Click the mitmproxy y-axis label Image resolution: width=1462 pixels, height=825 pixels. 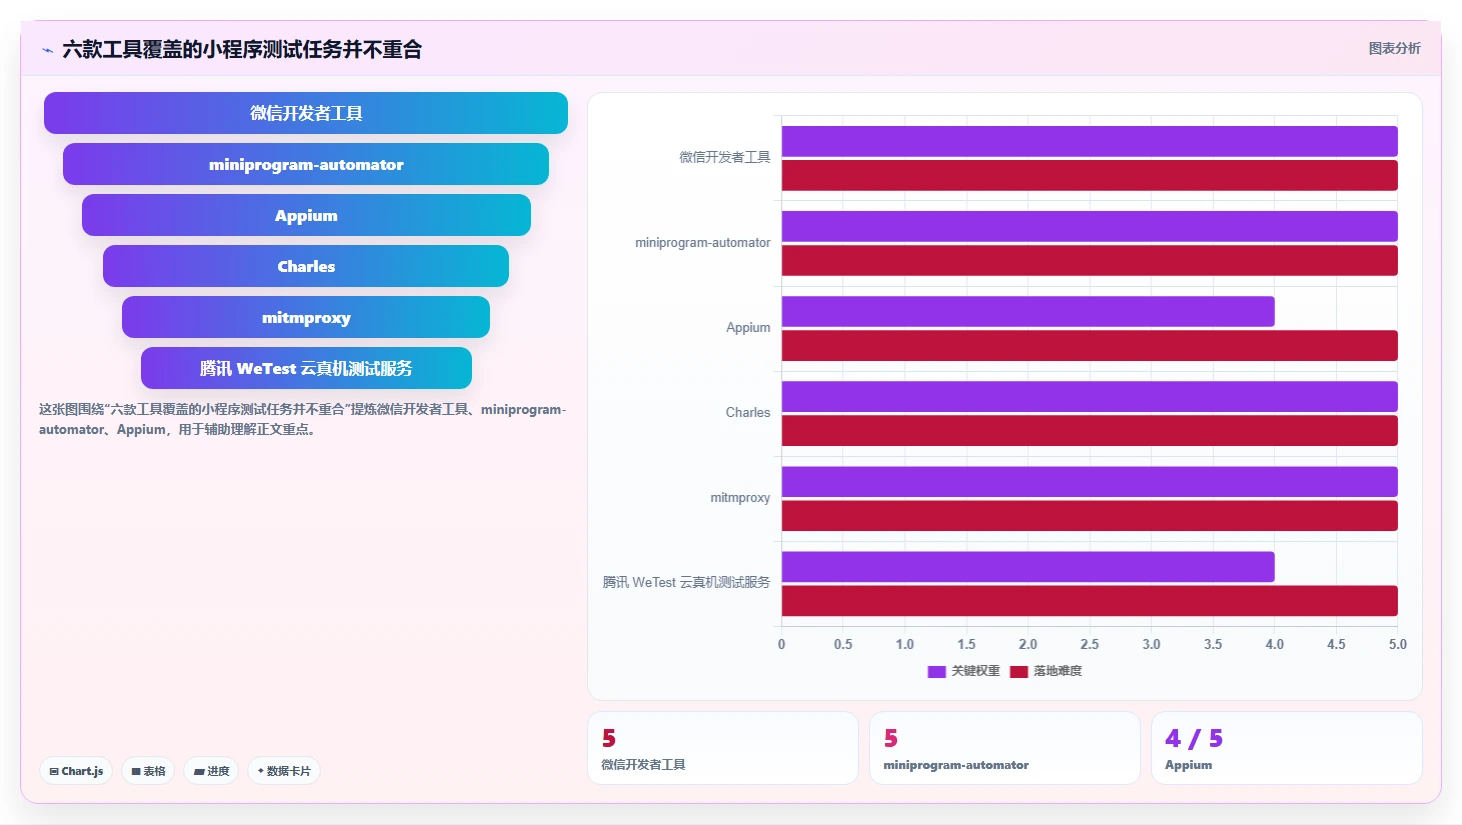(740, 497)
